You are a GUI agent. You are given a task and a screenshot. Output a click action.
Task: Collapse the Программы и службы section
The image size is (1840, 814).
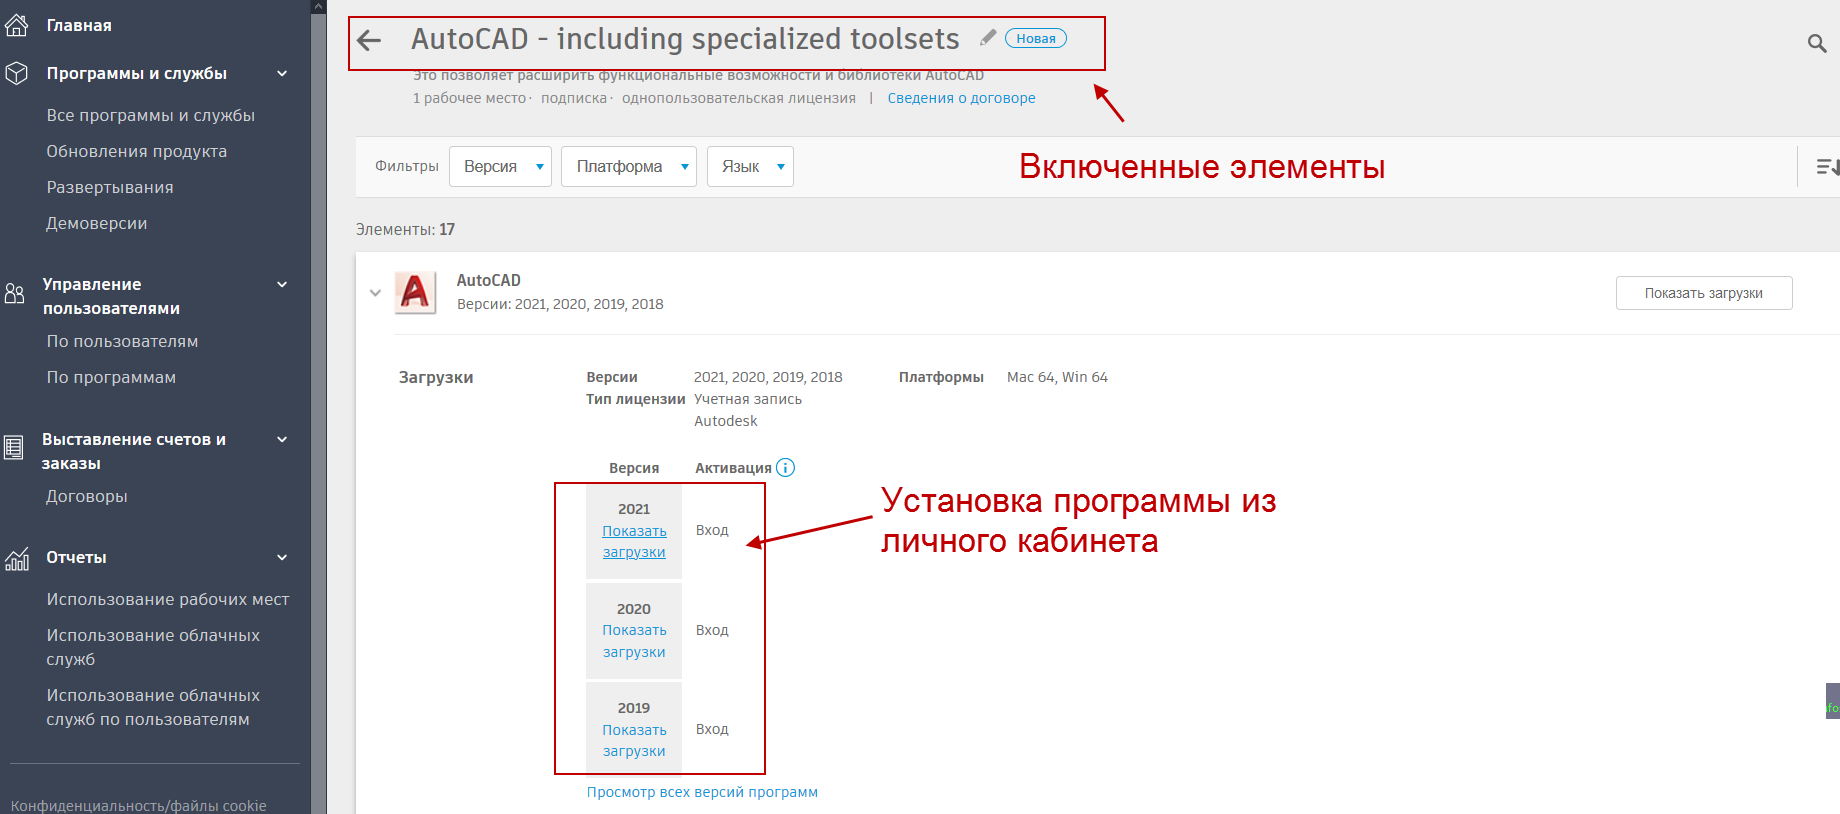coord(282,74)
